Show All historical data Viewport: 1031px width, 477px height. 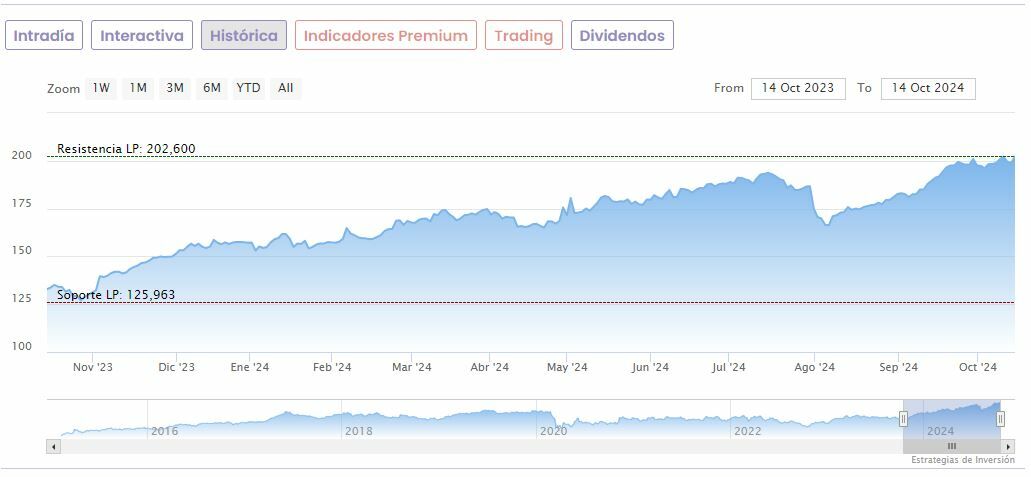[286, 88]
